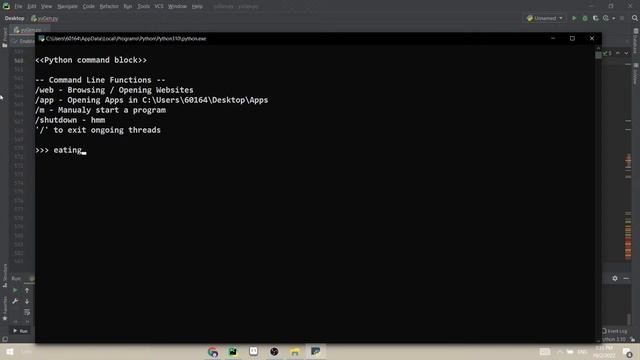Click the python.exe console window title icon

41,38
